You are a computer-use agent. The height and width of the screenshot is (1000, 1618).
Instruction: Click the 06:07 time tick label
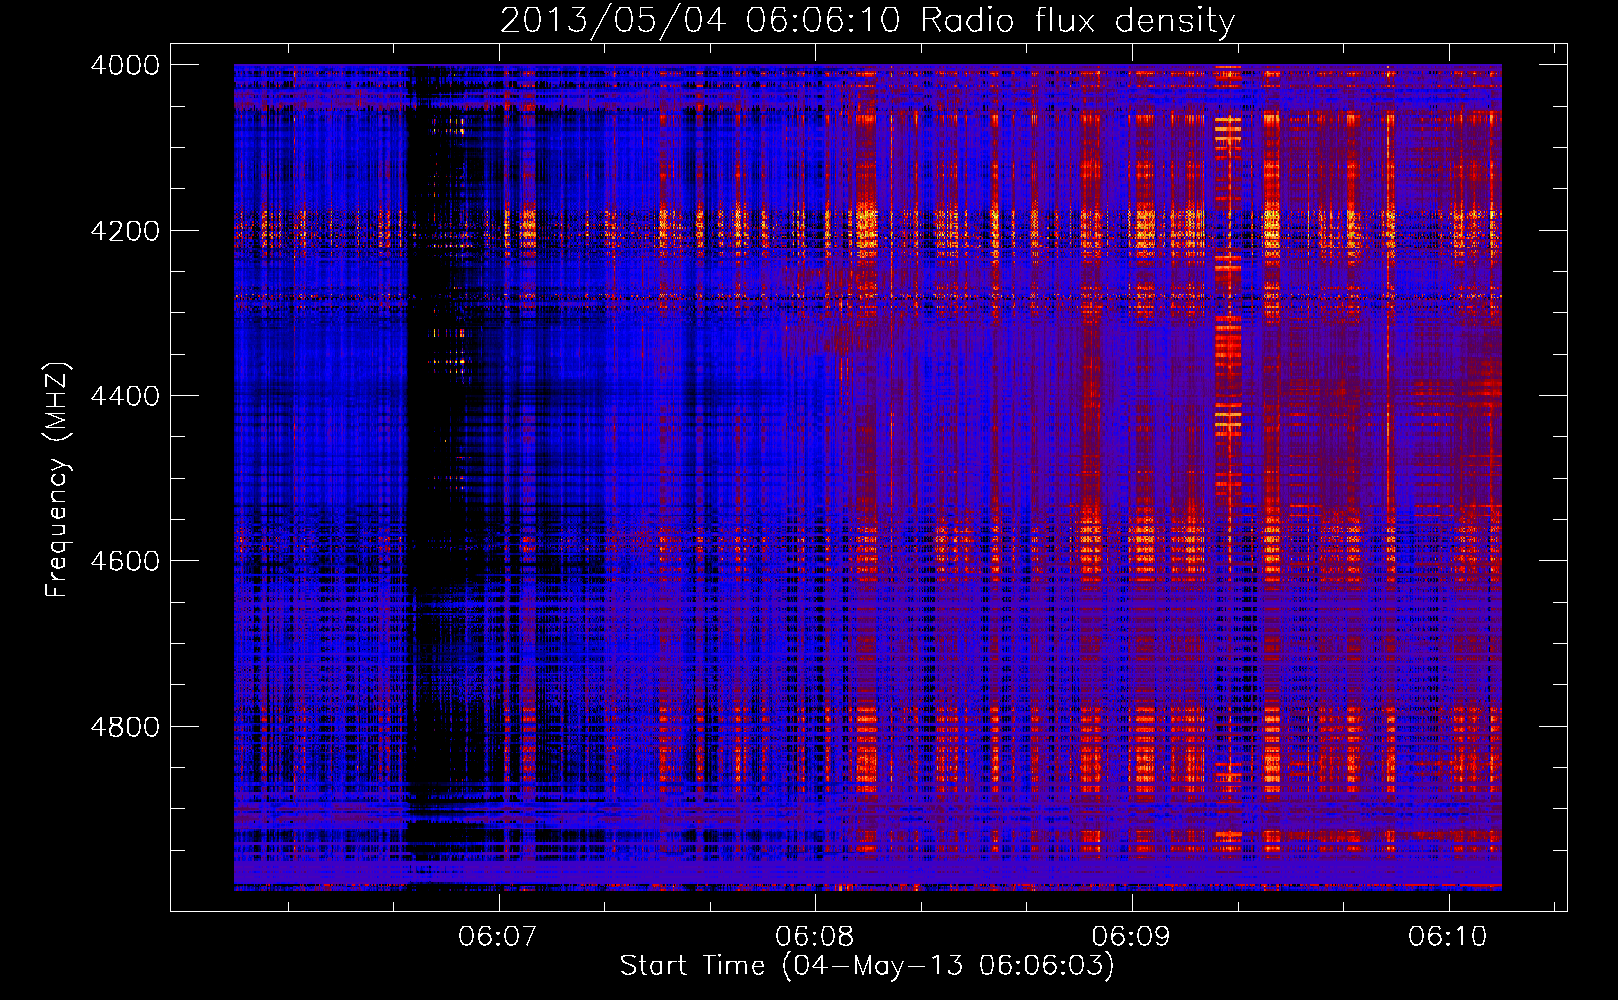coord(498,936)
